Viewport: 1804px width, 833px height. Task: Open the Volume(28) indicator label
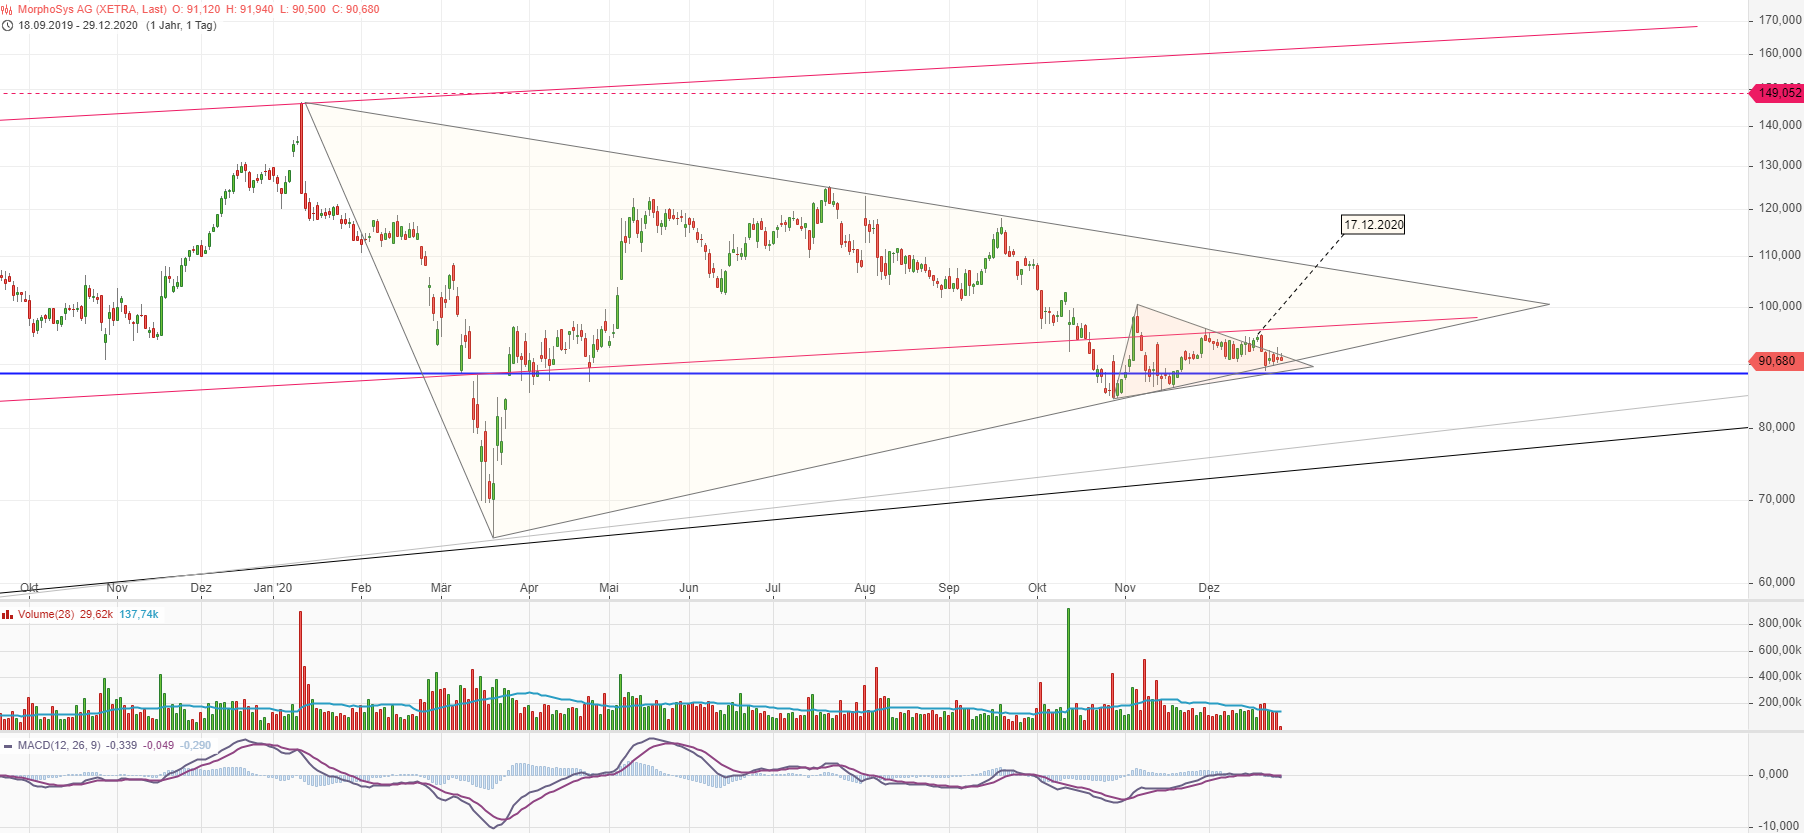(x=46, y=614)
